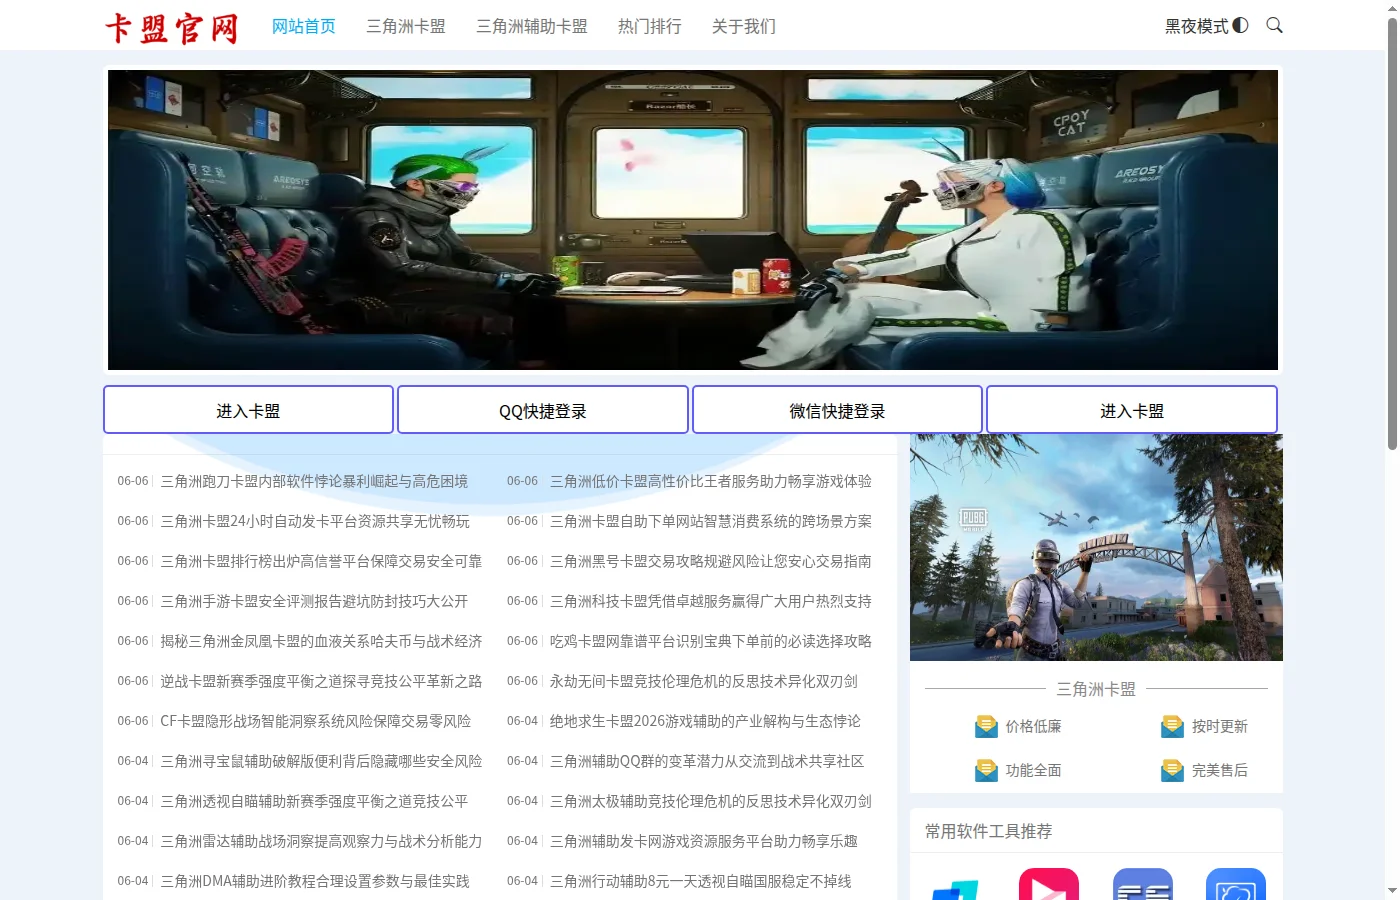The image size is (1400, 900).
Task: Click 进入卡盟 button beside QQ快捷登录
Action: (248, 410)
